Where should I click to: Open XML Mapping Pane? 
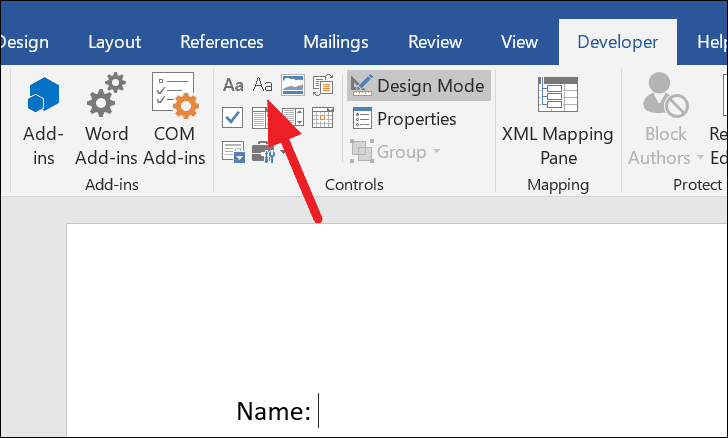558,120
